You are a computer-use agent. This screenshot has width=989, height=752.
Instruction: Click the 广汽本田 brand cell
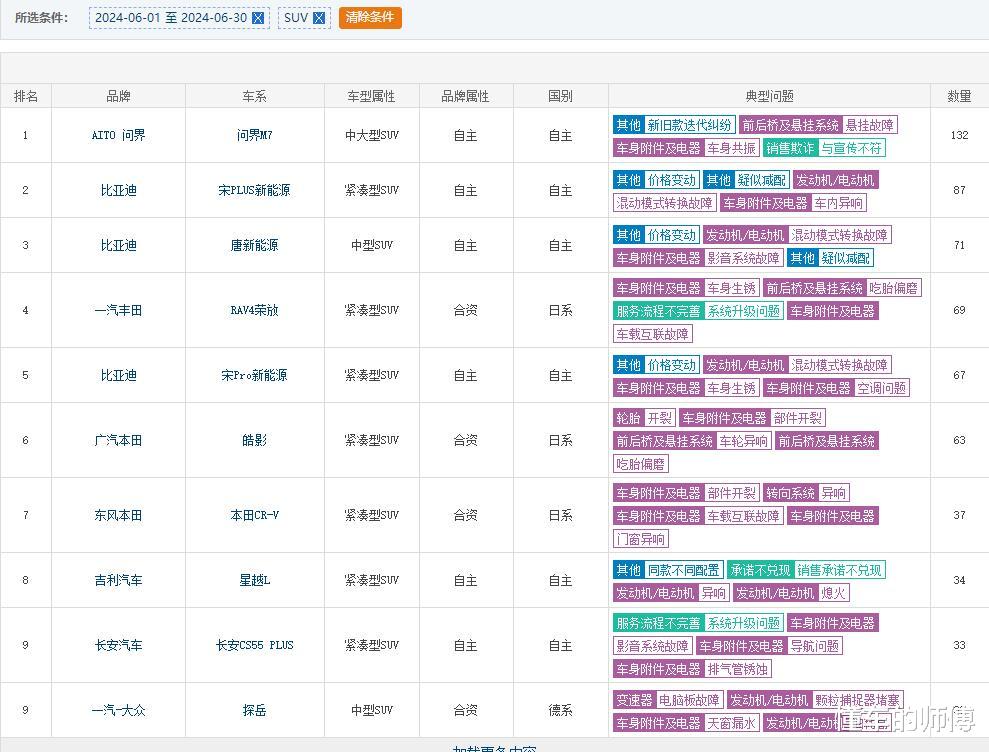pyautogui.click(x=119, y=440)
